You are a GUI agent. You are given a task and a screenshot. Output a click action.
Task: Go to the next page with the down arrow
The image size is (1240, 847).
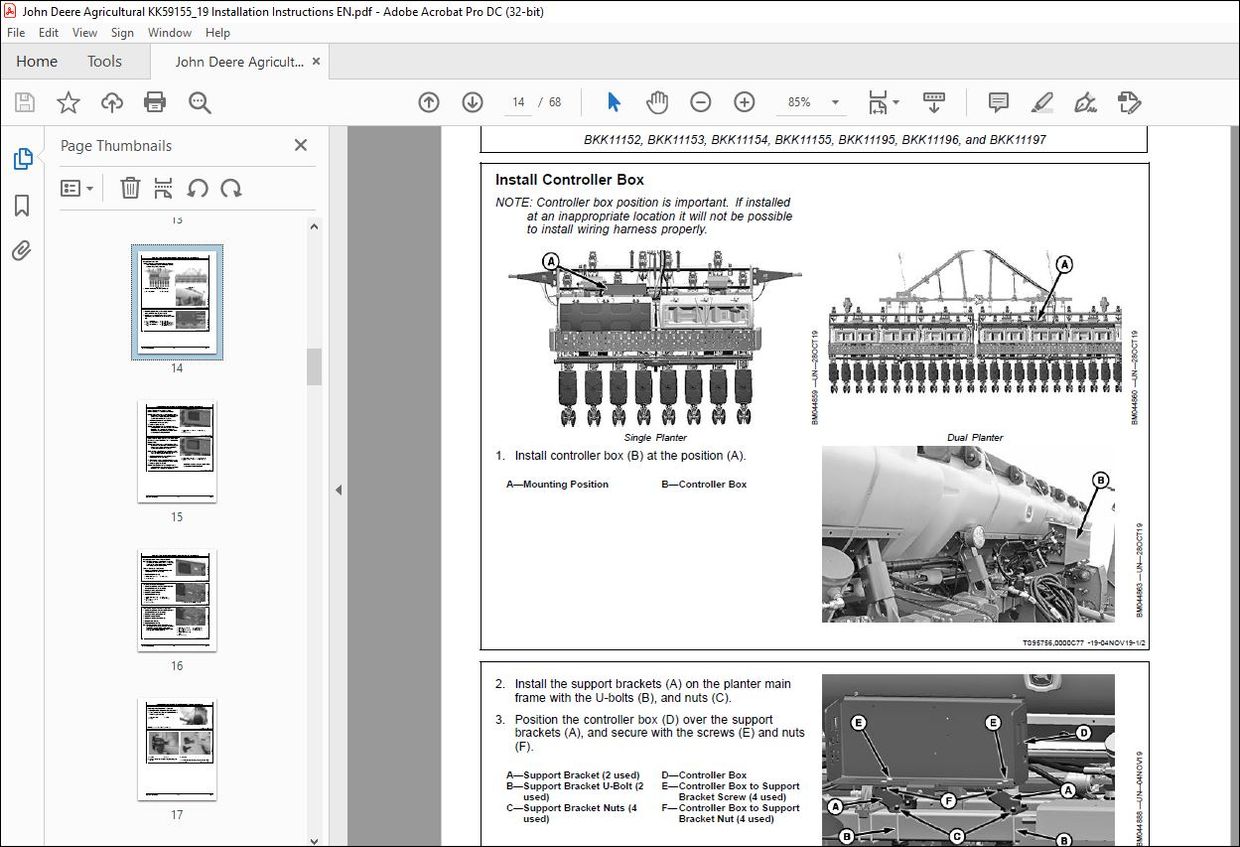pyautogui.click(x=471, y=101)
